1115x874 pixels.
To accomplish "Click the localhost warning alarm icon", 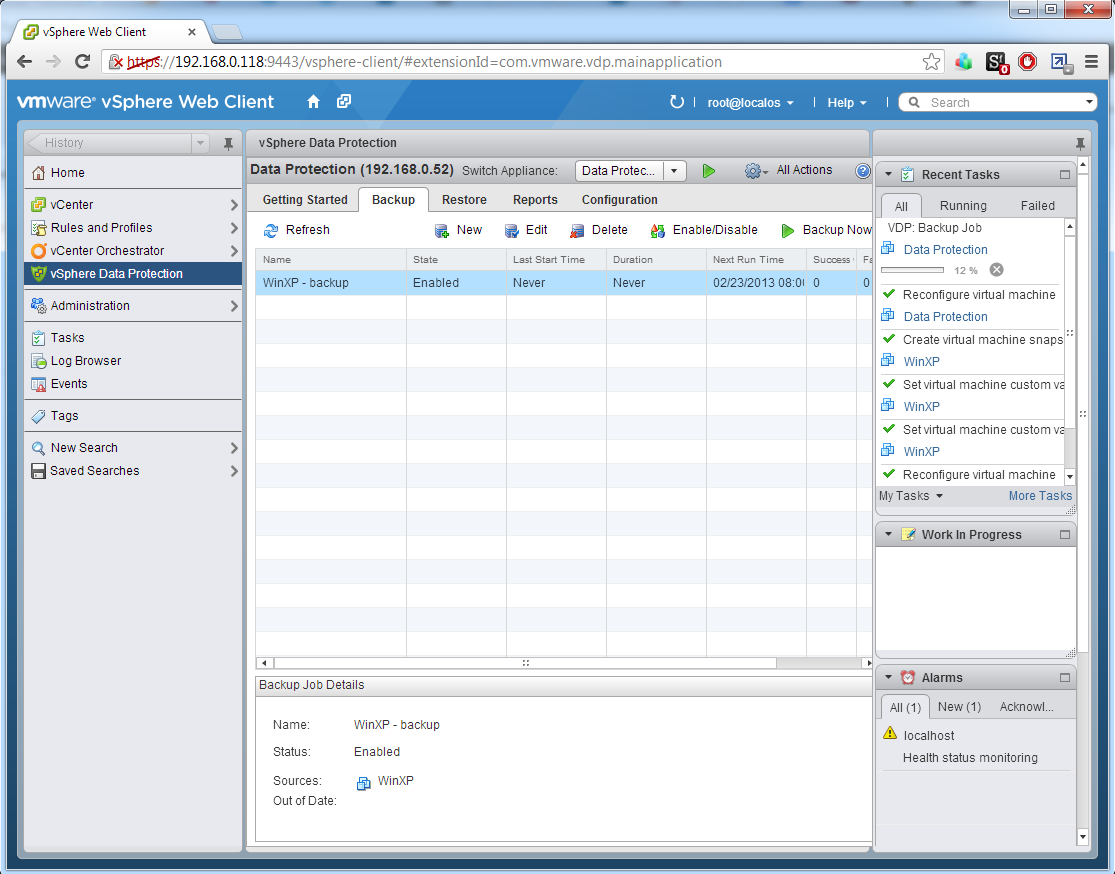I will [x=890, y=733].
